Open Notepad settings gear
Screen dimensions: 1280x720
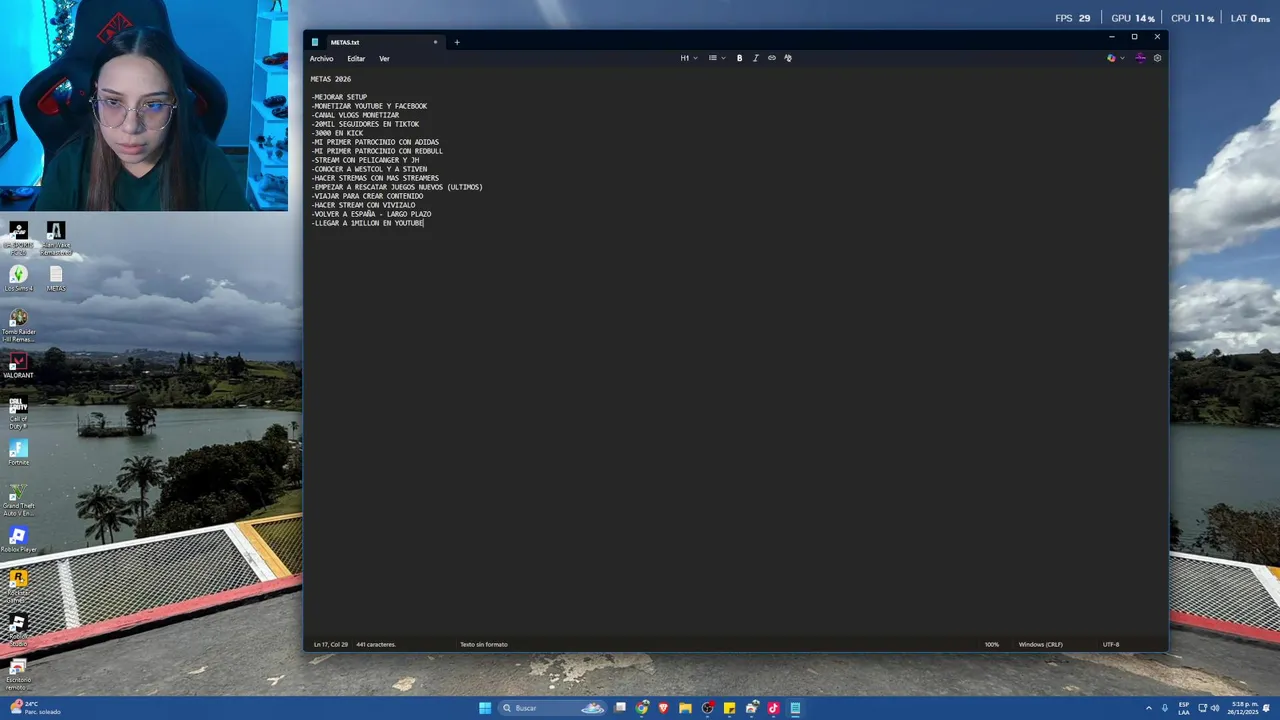tap(1157, 58)
